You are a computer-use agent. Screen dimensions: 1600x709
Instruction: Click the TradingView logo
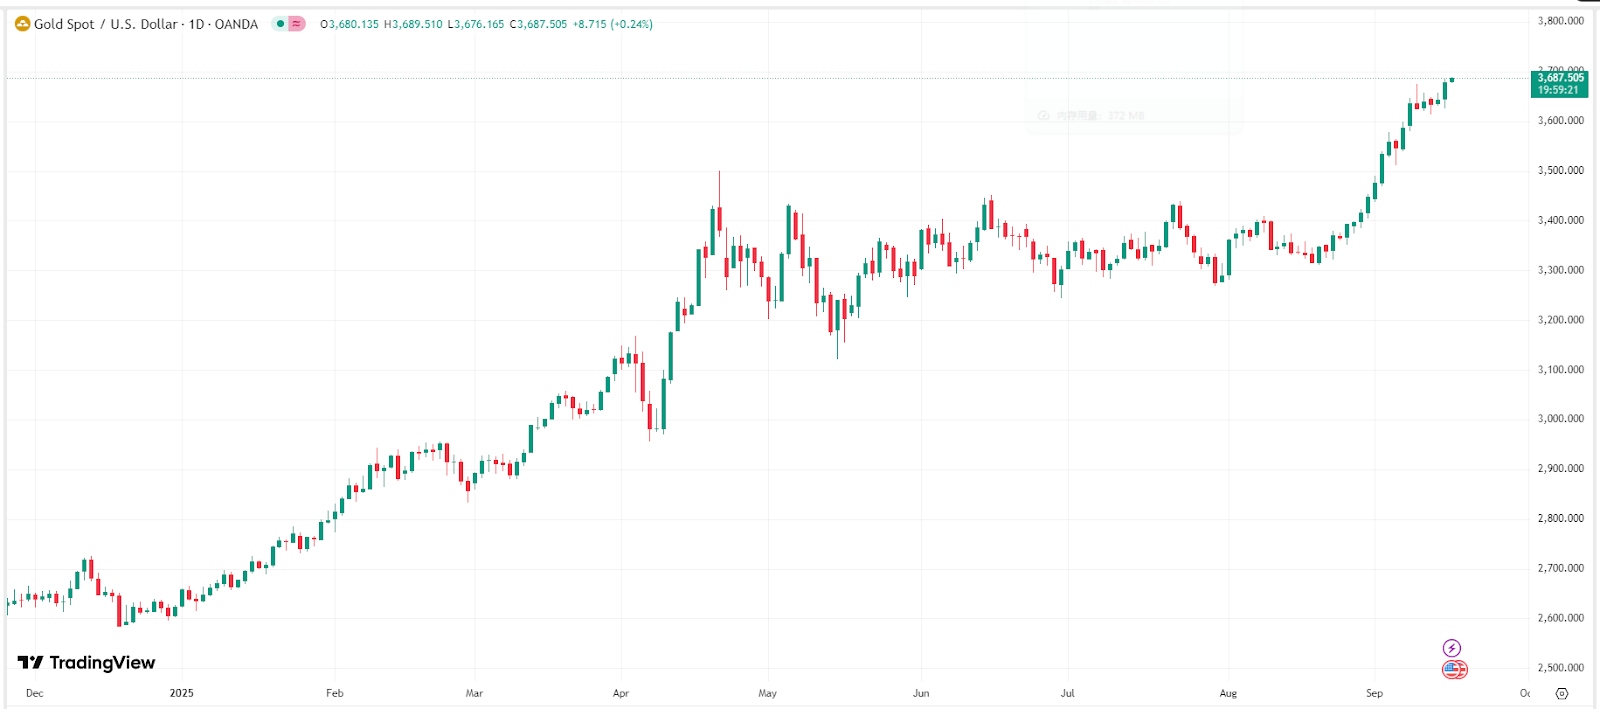point(86,662)
